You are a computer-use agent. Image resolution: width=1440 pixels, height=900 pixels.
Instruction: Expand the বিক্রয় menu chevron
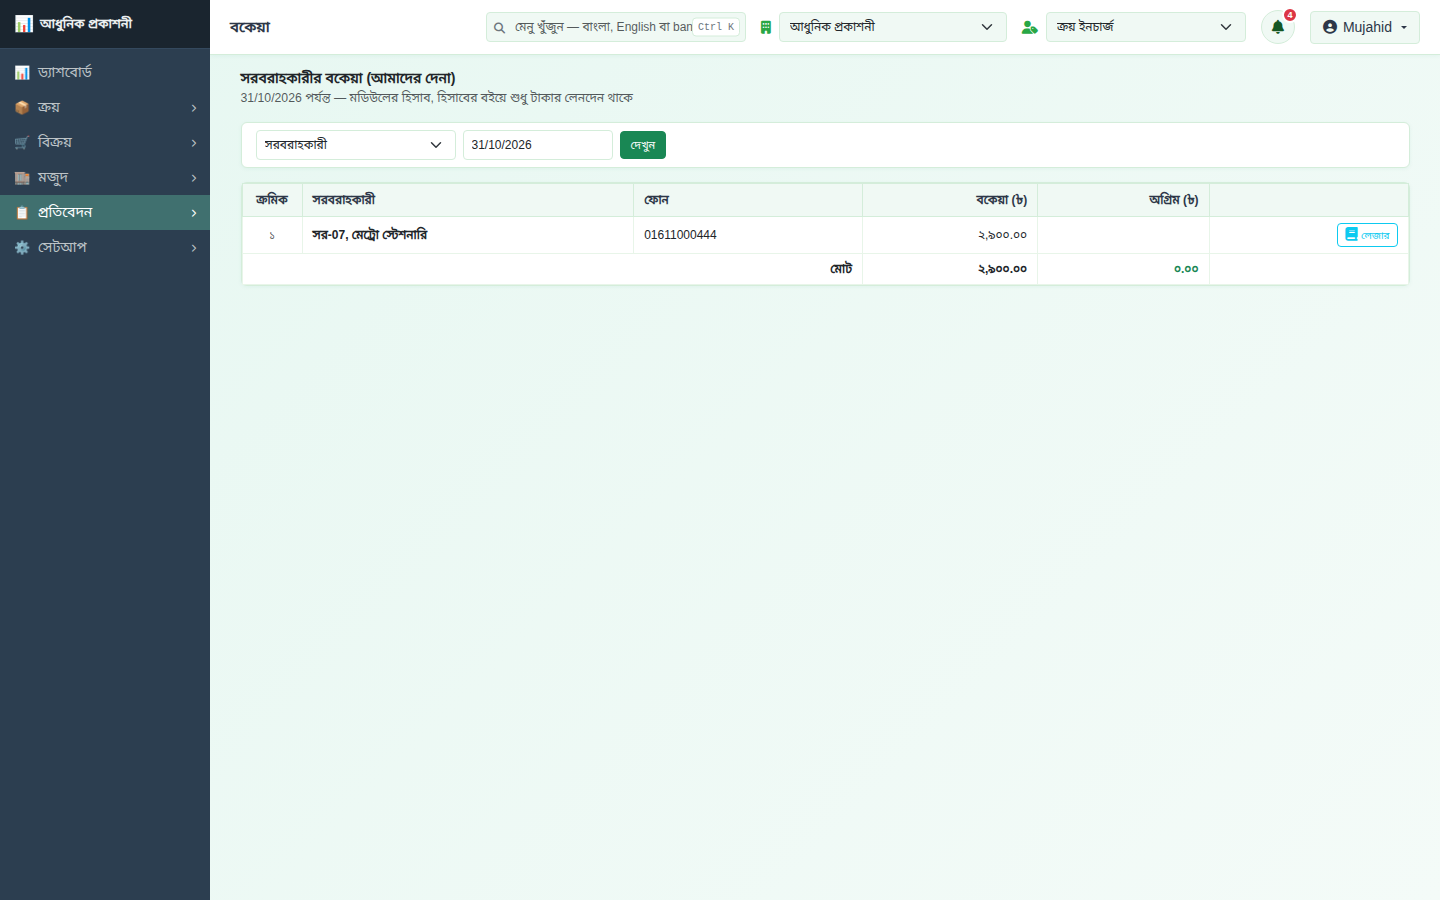194,143
